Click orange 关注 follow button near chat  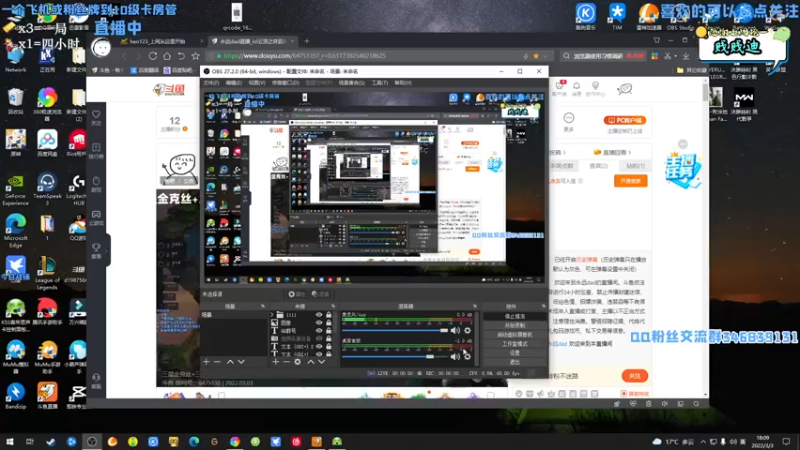pos(635,376)
